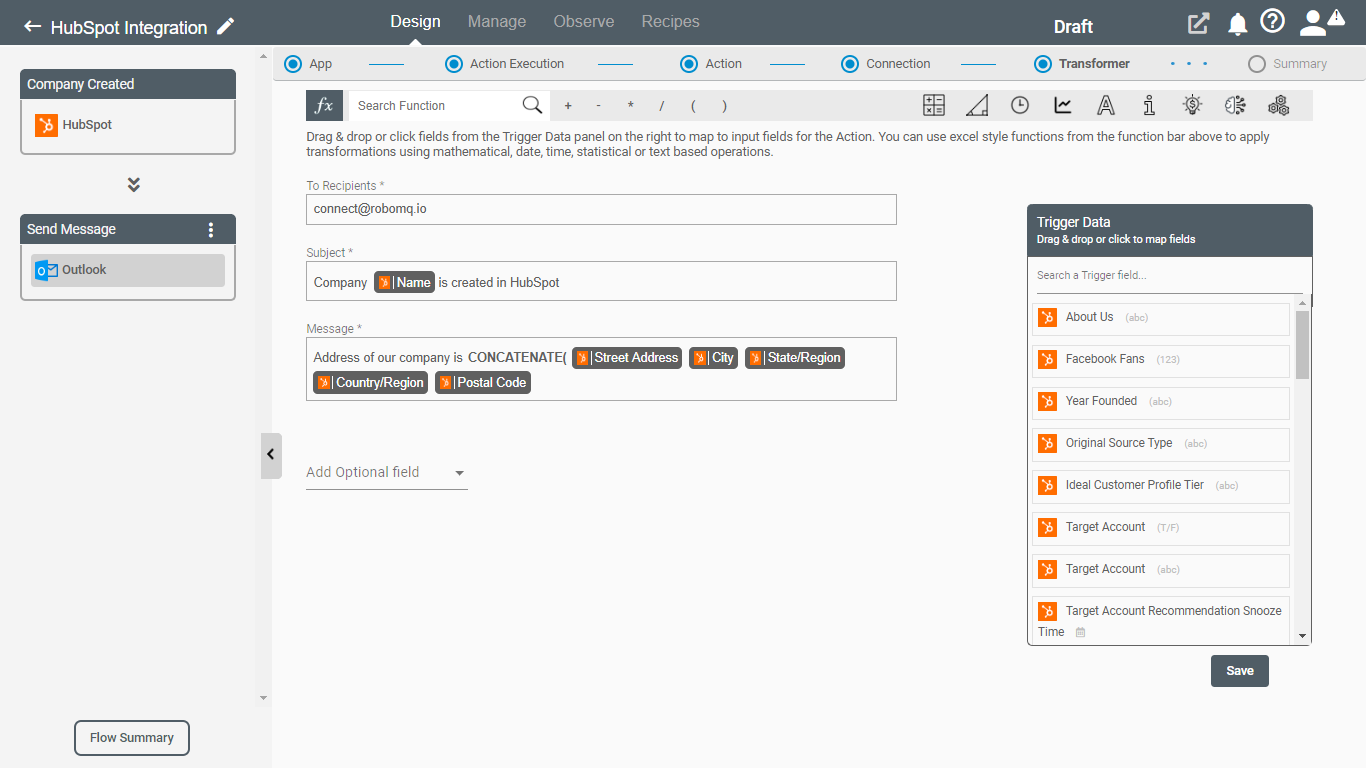Open the gears functions icon
Screen dimensions: 1366x768
(1278, 105)
